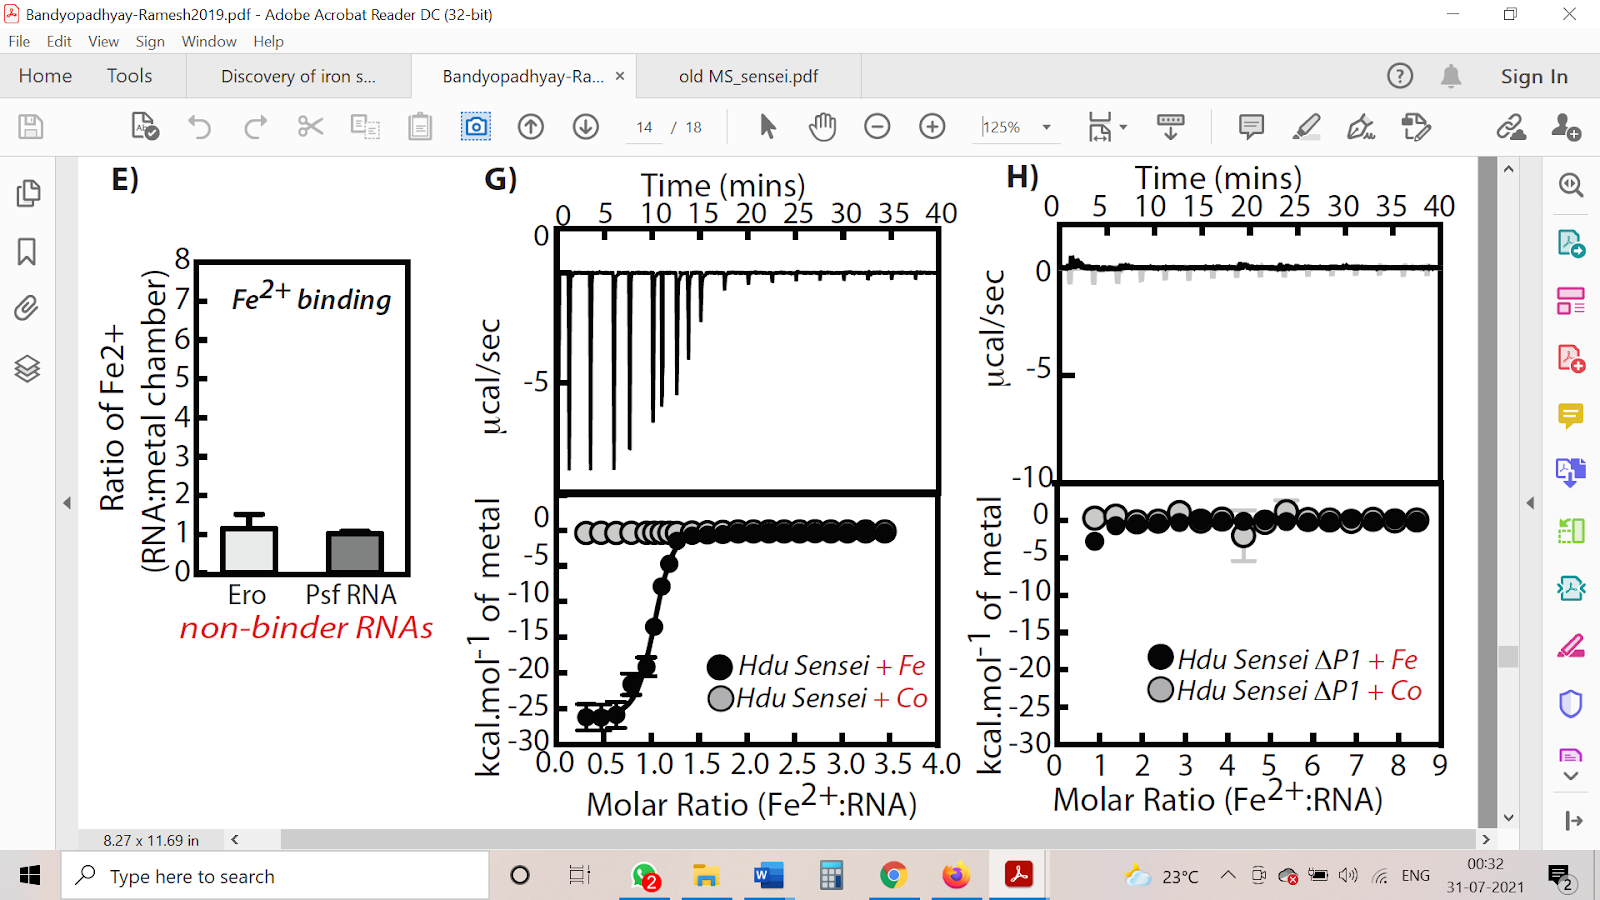The width and height of the screenshot is (1600, 900).
Task: Click the zoom out minus icon
Action: [877, 127]
